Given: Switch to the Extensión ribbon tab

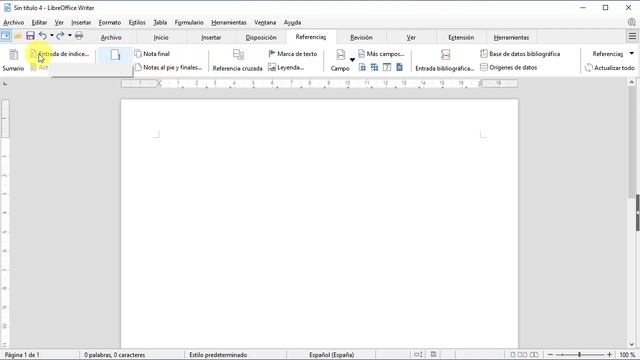Looking at the screenshot, I should (461, 37).
